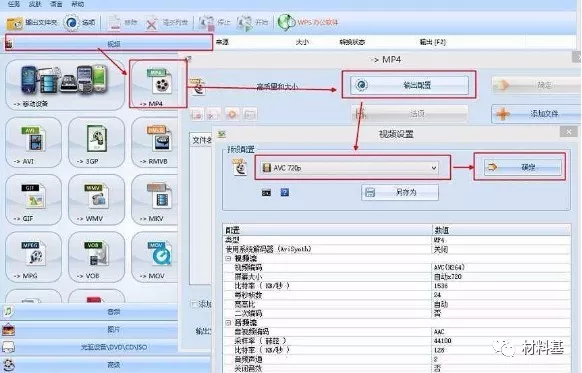Collapse the video stream tree section
Image resolution: width=582 pixels, height=373 pixels.
coord(228,258)
